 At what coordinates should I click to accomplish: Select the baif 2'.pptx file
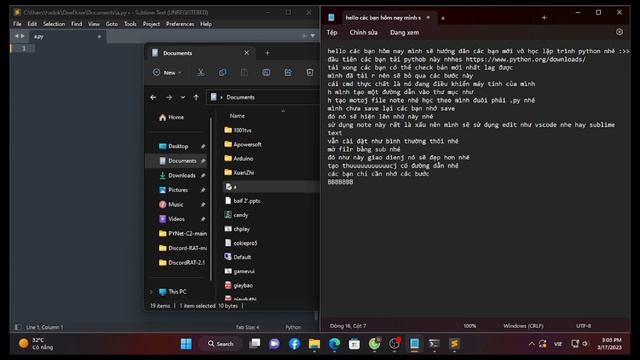pos(242,201)
